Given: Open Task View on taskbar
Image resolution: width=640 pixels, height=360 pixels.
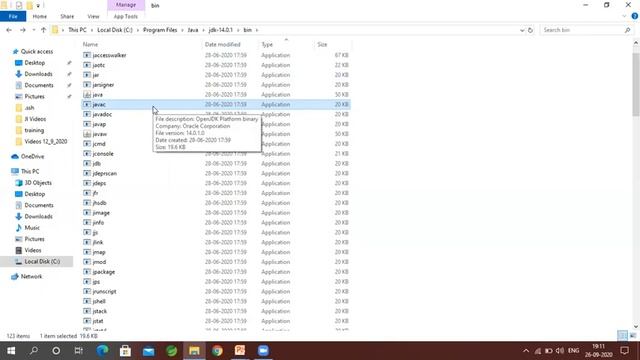Looking at the screenshot, I should pos(78,351).
